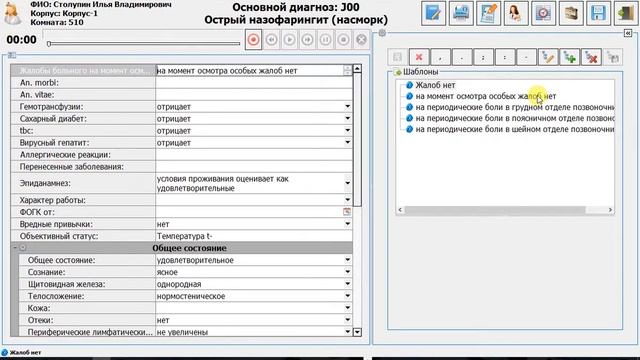Select the грудном отделе pain template
Screen dimensions: 640x360
pyautogui.click(x=515, y=107)
